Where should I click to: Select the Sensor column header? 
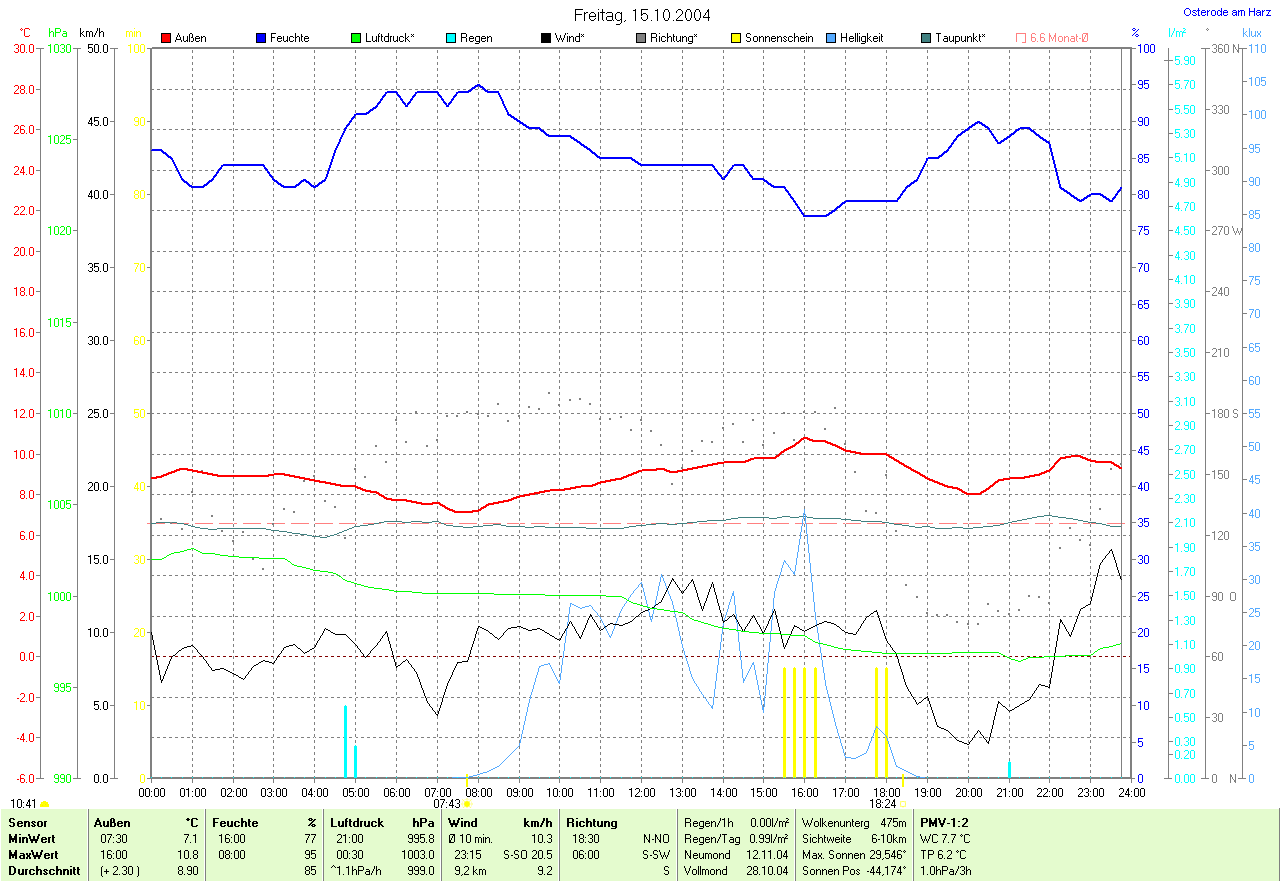pyautogui.click(x=25, y=823)
